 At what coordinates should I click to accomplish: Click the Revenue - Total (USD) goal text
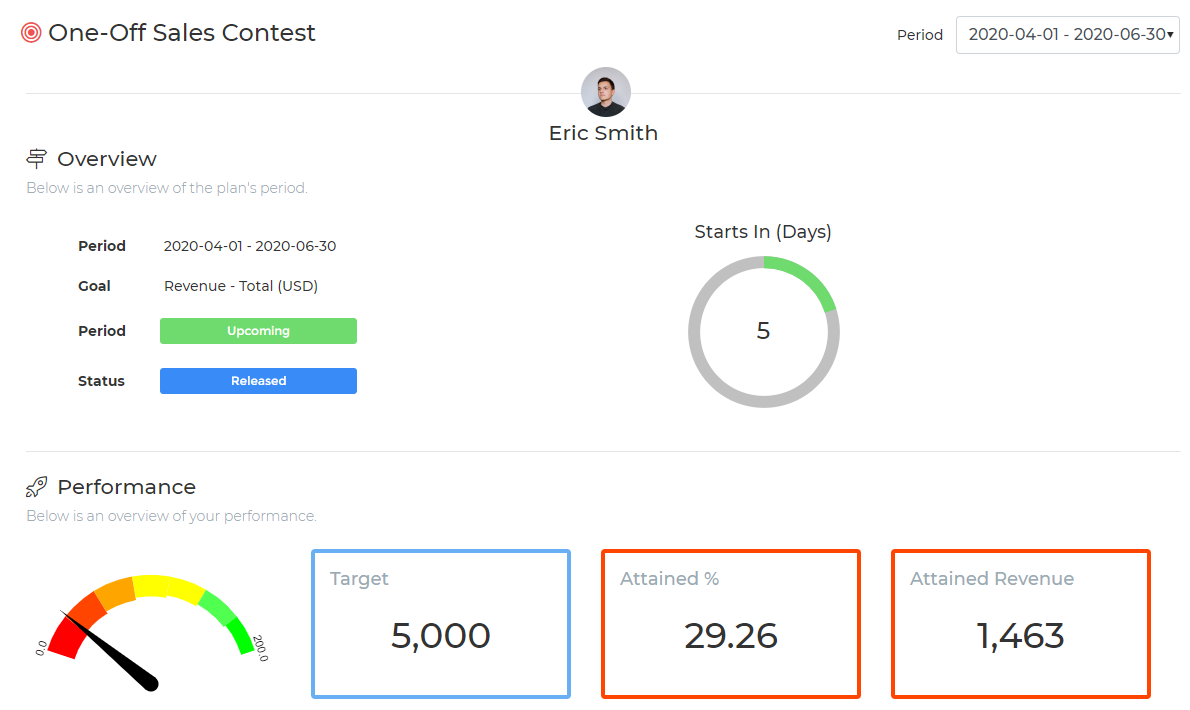pyautogui.click(x=240, y=286)
